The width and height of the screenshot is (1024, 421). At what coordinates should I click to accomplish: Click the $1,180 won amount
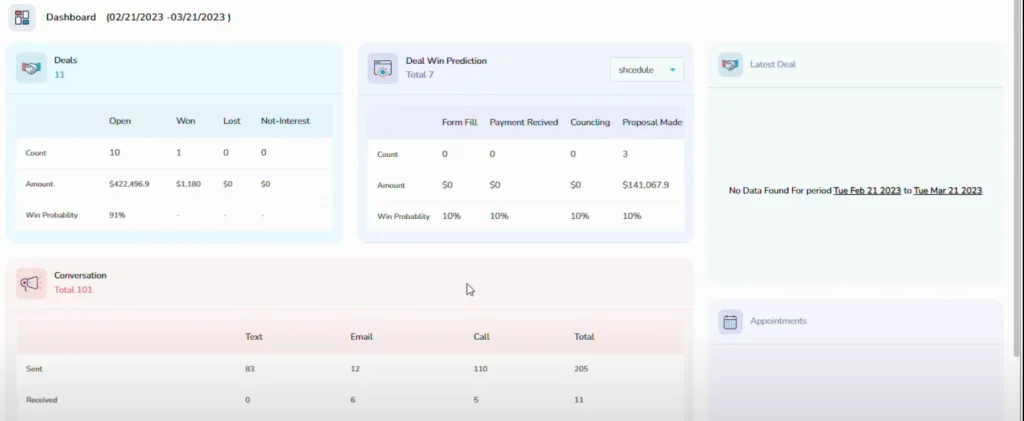(188, 184)
